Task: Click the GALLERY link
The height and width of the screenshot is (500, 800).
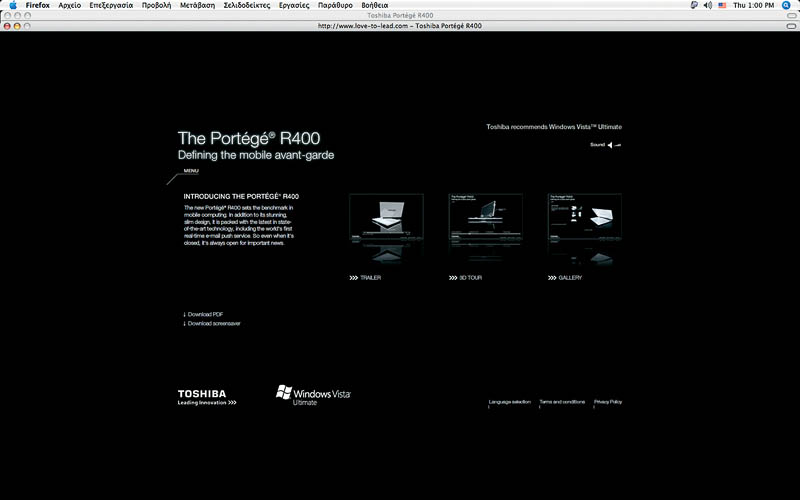Action: point(570,278)
